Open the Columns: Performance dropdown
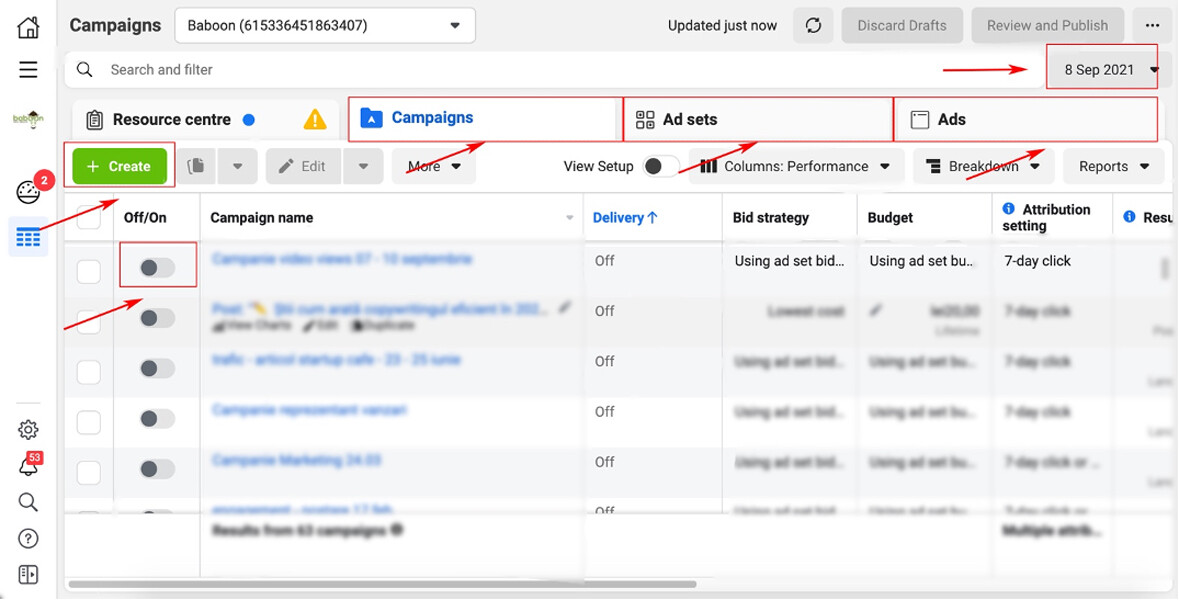This screenshot has height=600, width=1179. [x=796, y=166]
